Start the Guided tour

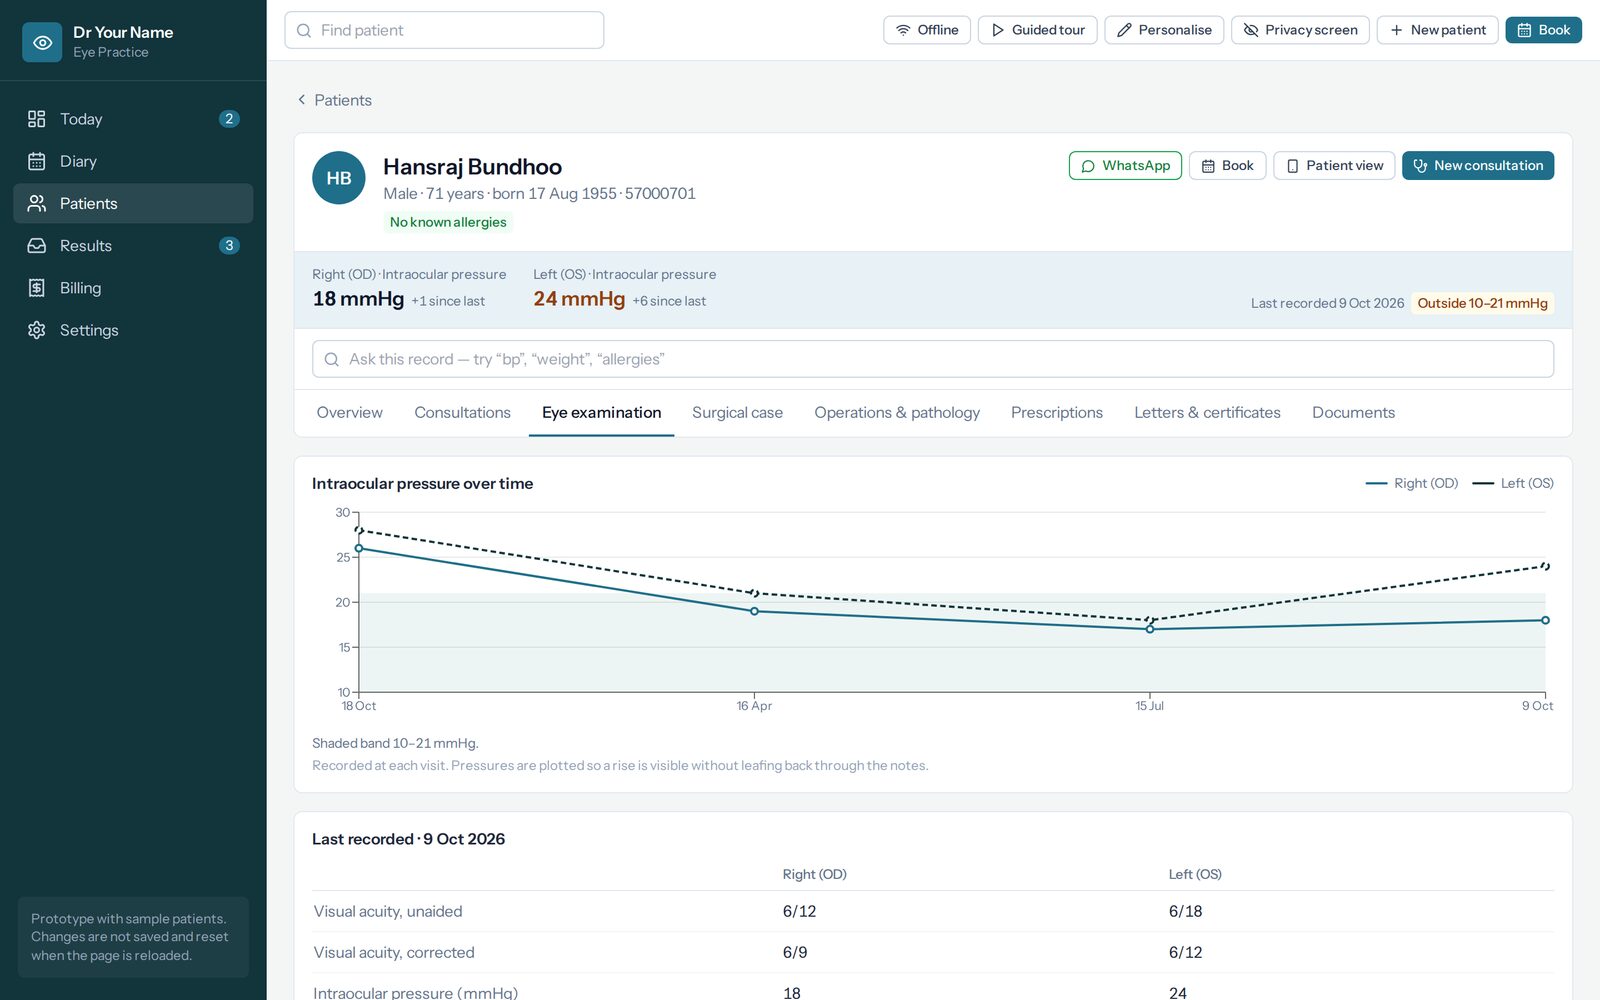1038,30
